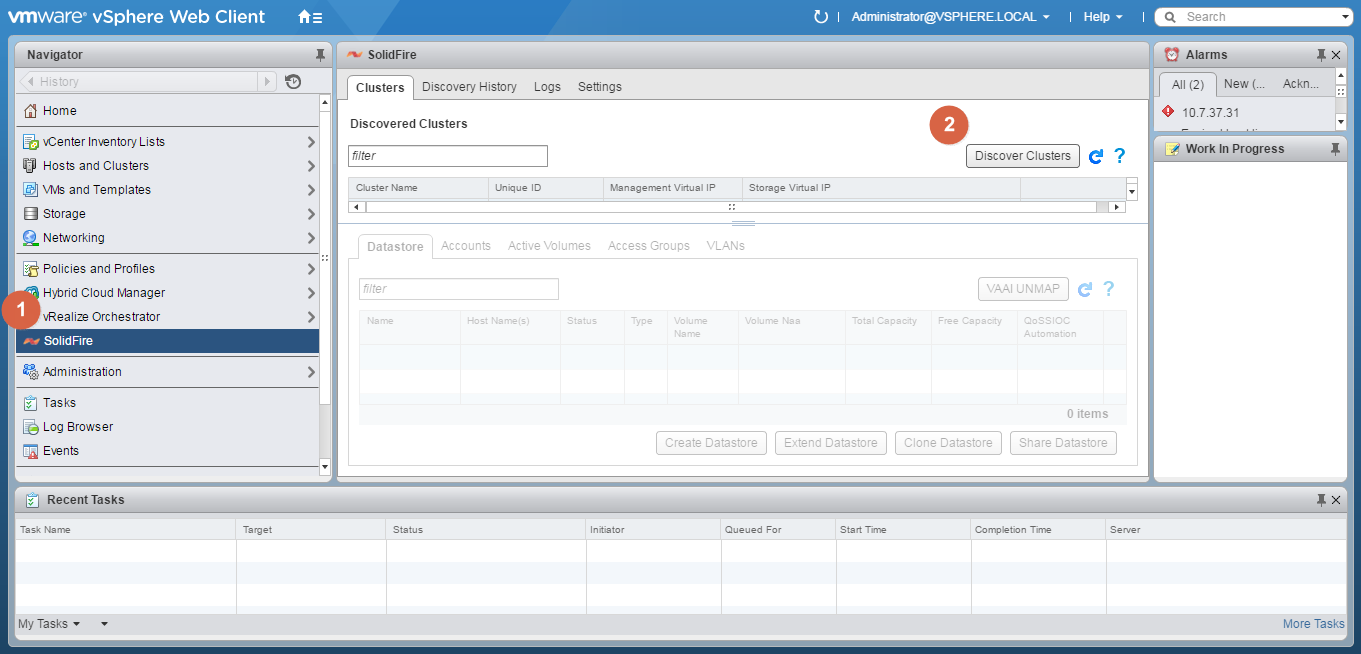Switch to Discovery History tab
The width and height of the screenshot is (1361, 654).
[x=469, y=87]
